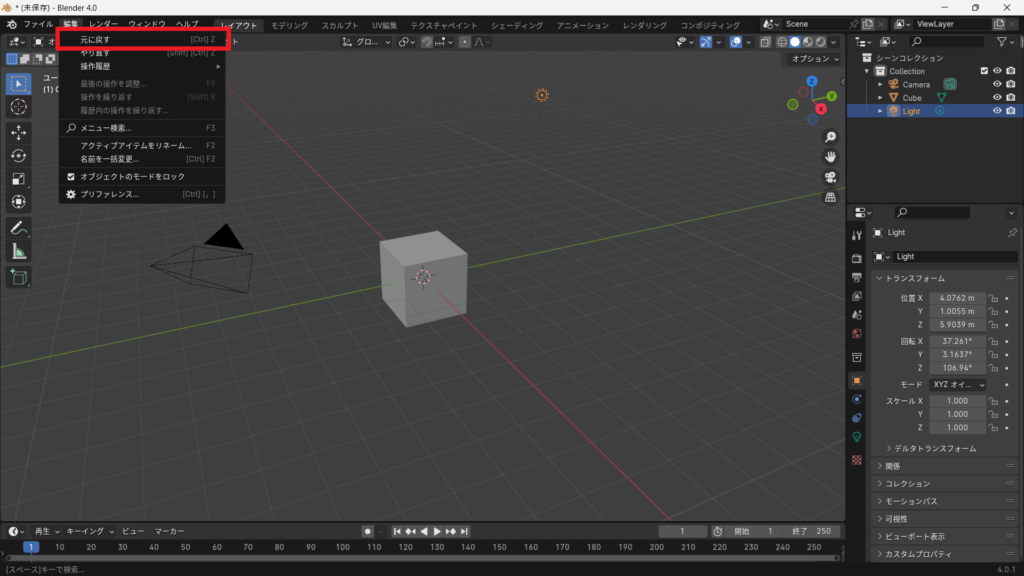Click the frame 1 playhead marker
The image size is (1024, 576).
point(31,547)
